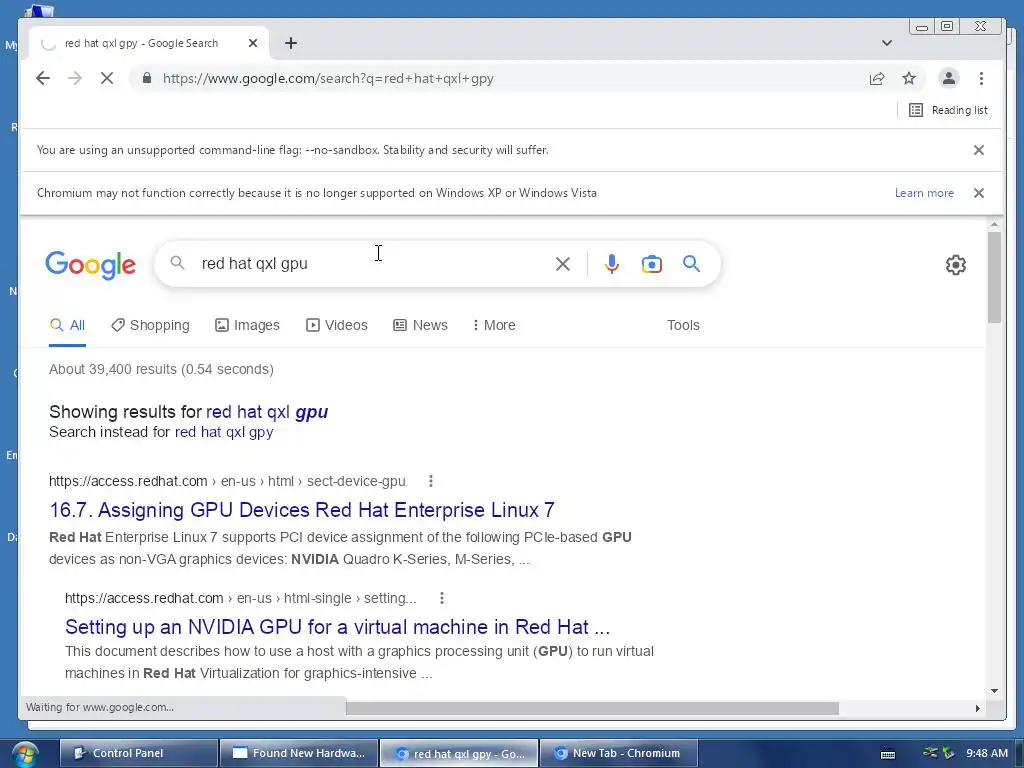Click the vertical scrollbar thumb
Screen dimensions: 1024x768
994,277
